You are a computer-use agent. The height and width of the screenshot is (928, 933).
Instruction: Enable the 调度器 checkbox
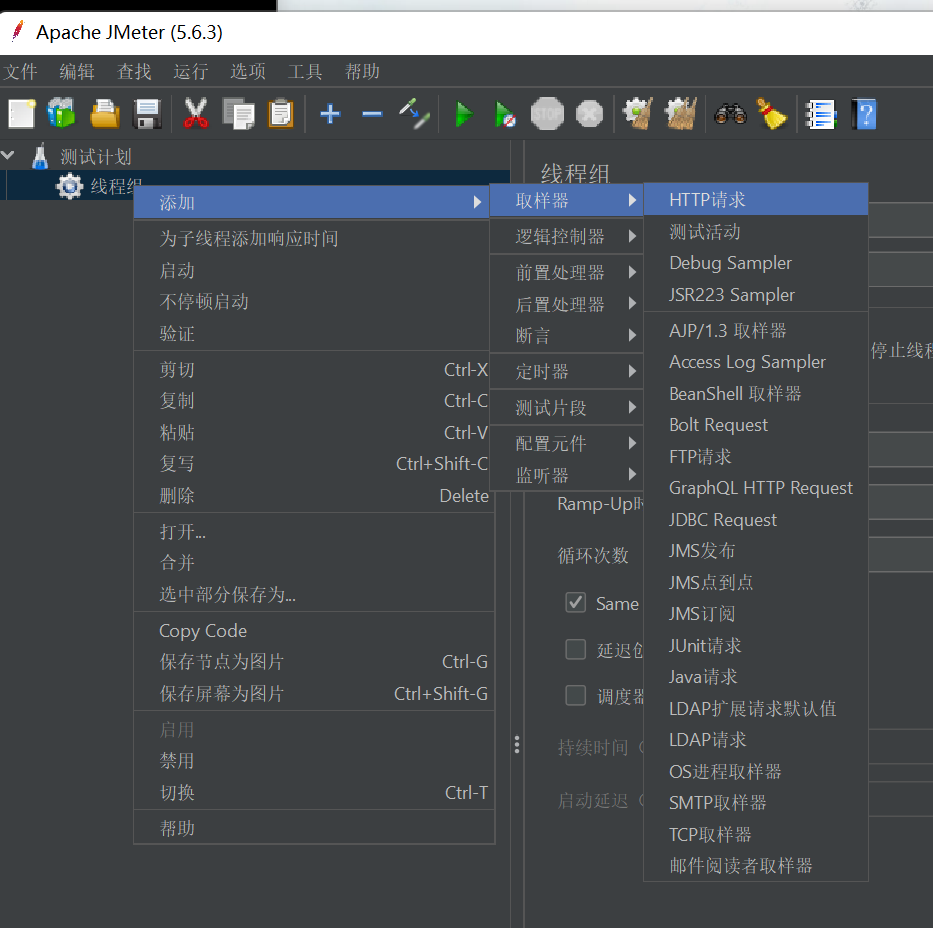pos(575,695)
